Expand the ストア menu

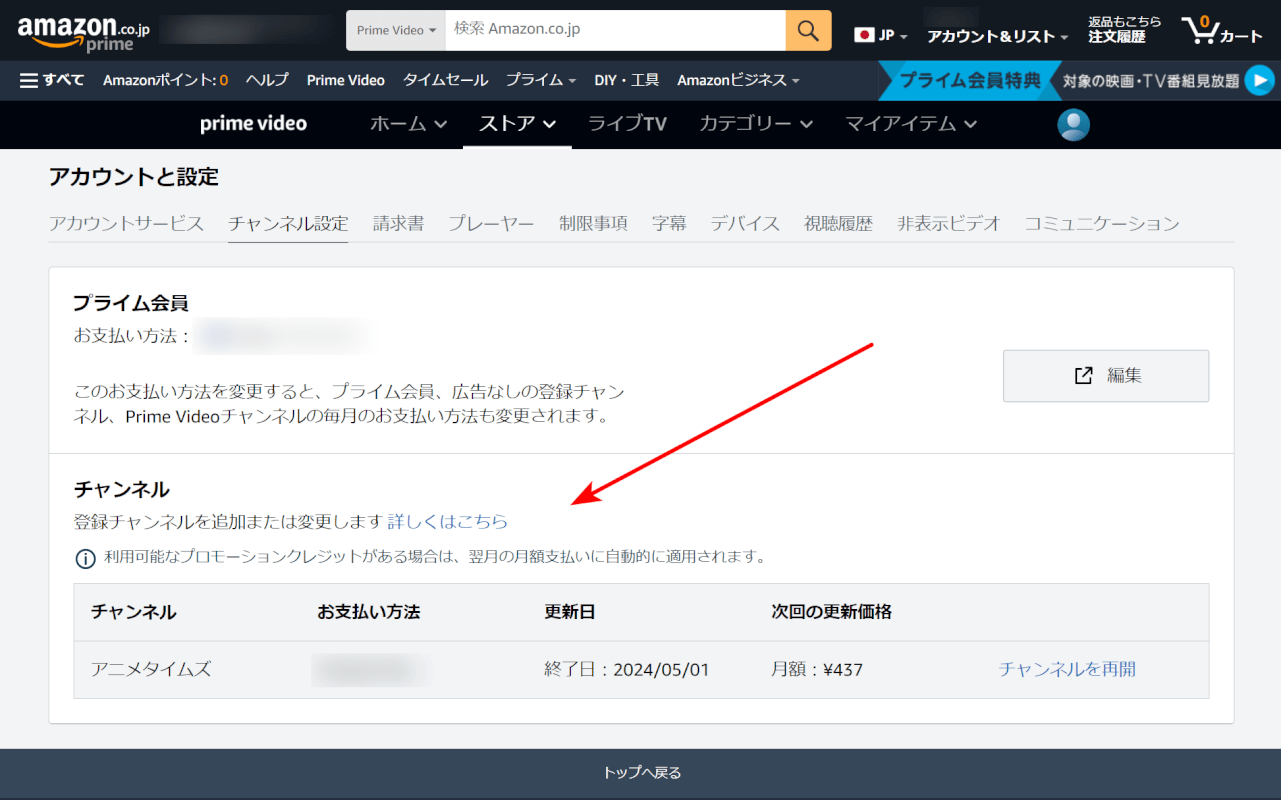(517, 124)
